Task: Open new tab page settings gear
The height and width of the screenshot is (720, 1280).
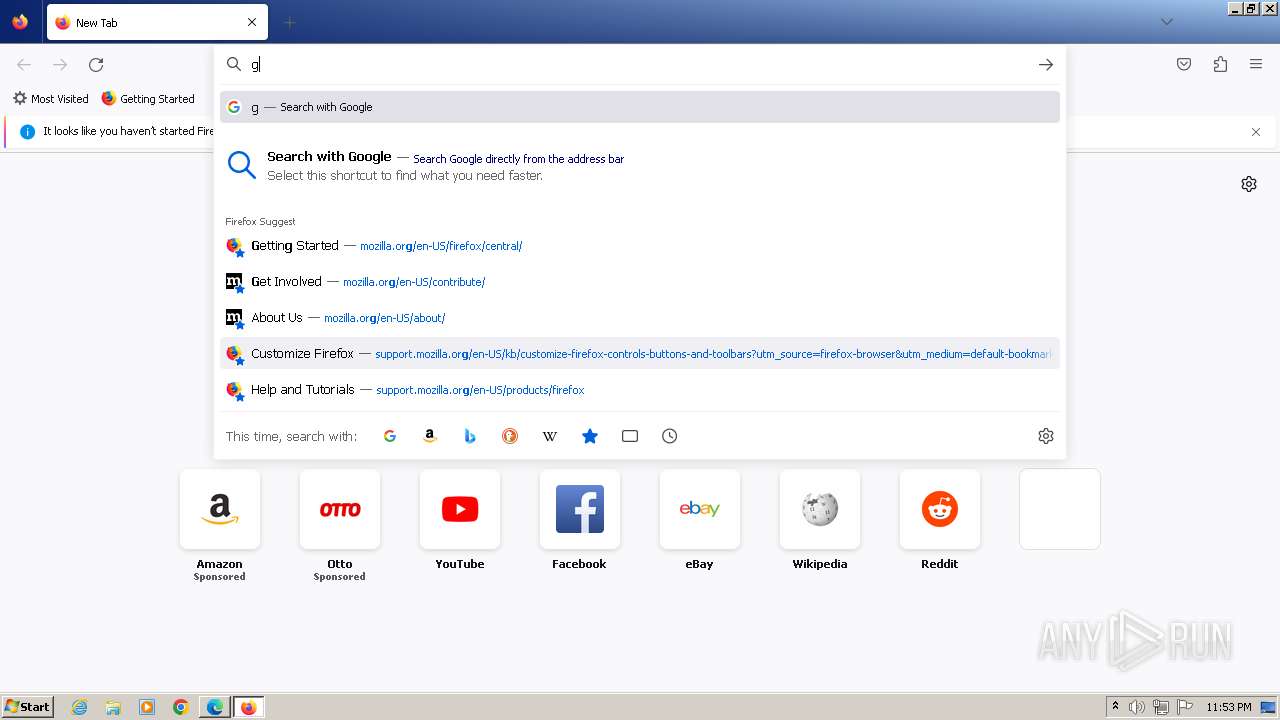Action: tap(1249, 184)
